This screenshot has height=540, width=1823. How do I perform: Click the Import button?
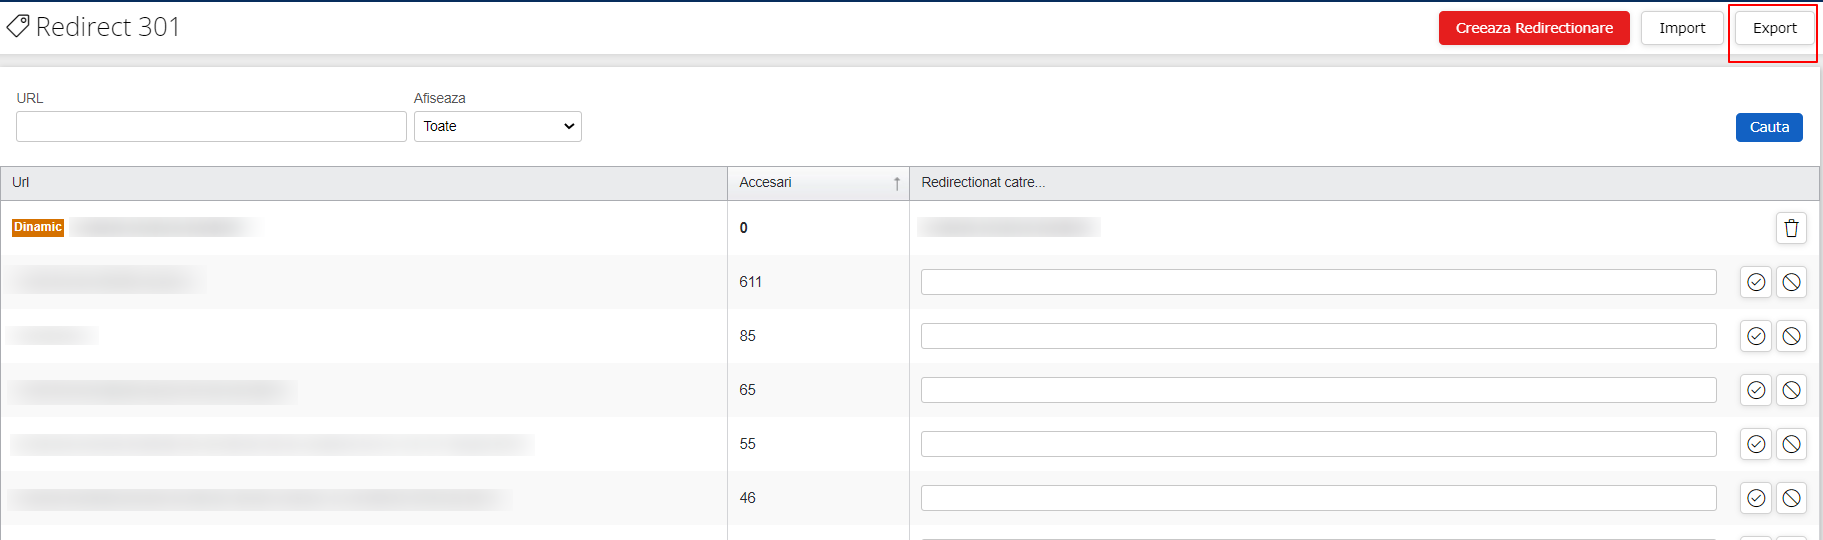click(1682, 28)
